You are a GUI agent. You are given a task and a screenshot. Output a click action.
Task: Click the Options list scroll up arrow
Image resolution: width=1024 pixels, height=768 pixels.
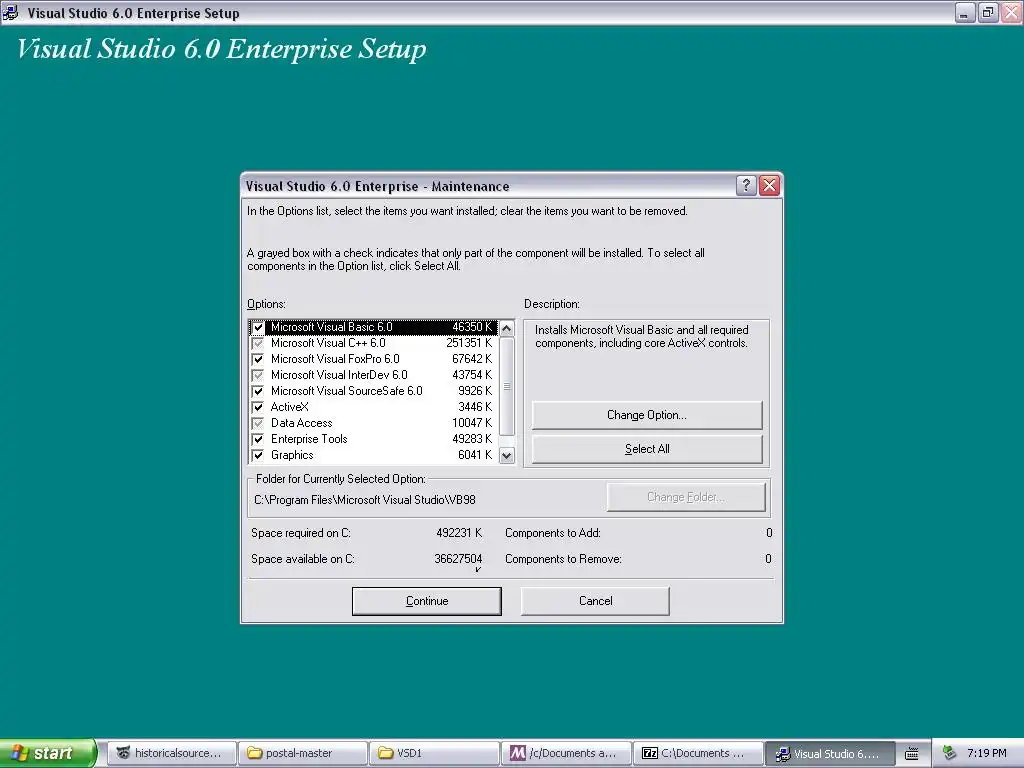point(507,328)
